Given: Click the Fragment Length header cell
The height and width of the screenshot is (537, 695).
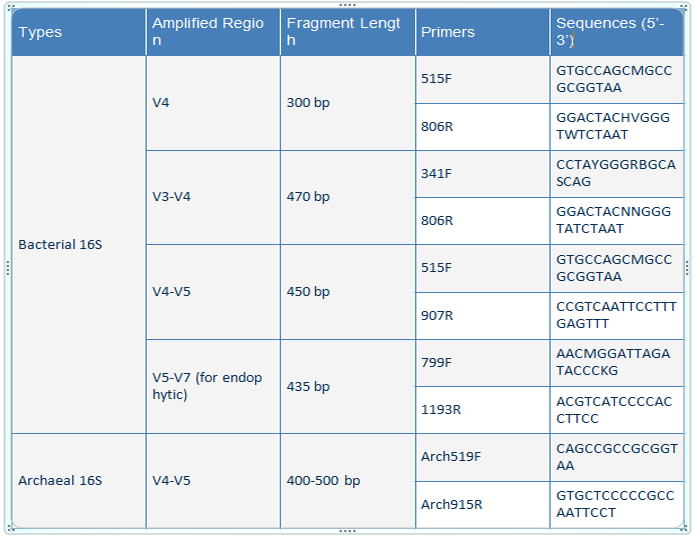Looking at the screenshot, I should (347, 32).
